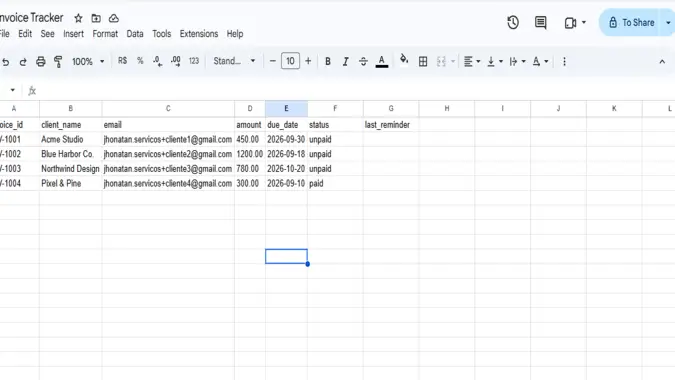675x380 pixels.
Task: Select column G header
Action: [x=391, y=108]
